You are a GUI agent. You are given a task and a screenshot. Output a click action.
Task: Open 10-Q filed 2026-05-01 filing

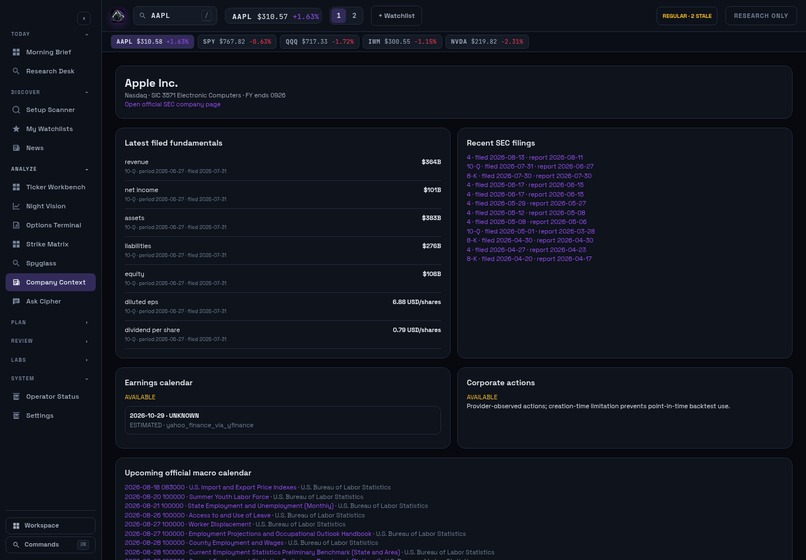tap(530, 231)
